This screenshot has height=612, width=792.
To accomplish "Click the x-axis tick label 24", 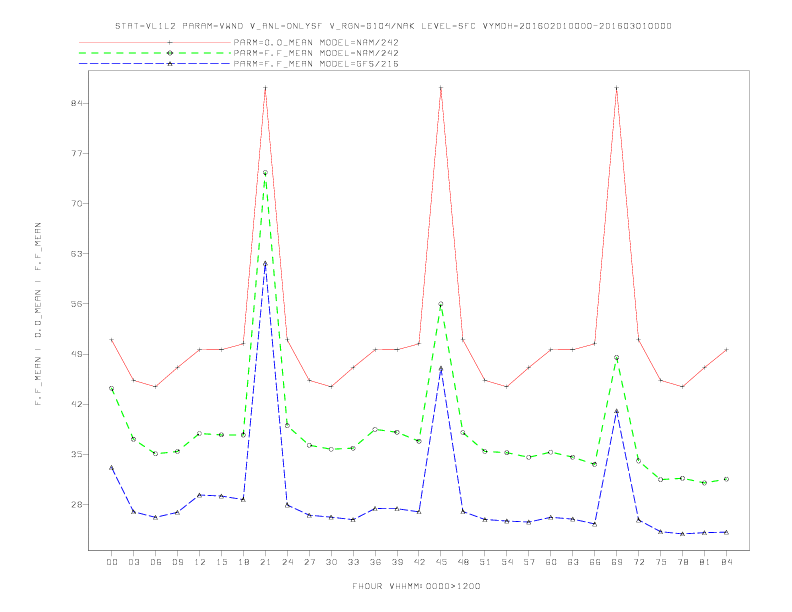I will [287, 562].
